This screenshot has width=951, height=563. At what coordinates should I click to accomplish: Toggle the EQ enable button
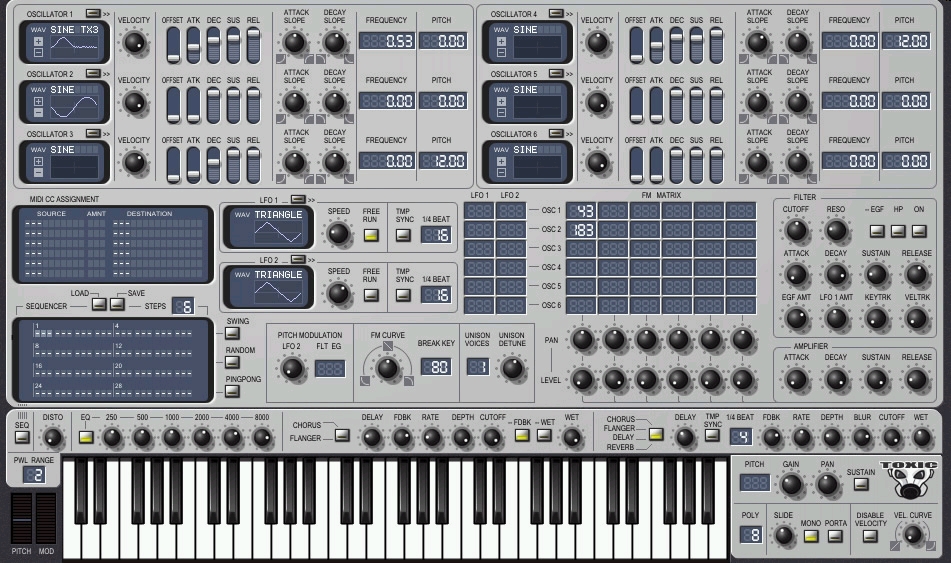tap(86, 437)
